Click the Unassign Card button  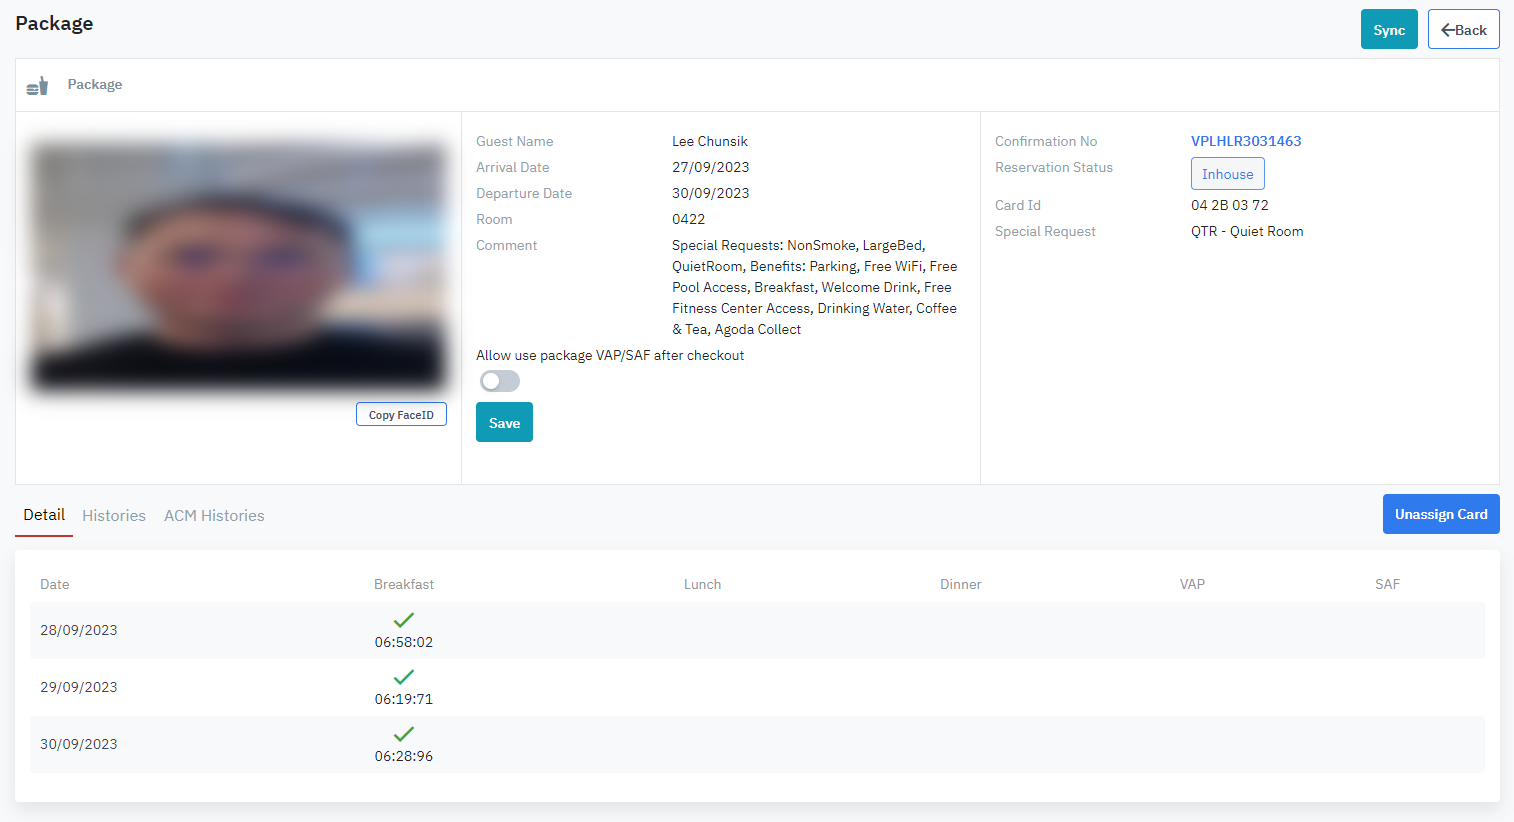tap(1440, 514)
